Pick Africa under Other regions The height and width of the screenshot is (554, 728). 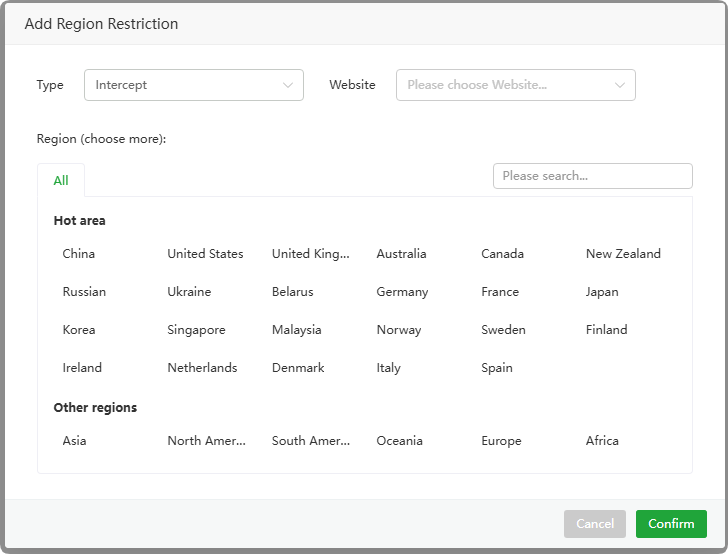(602, 441)
